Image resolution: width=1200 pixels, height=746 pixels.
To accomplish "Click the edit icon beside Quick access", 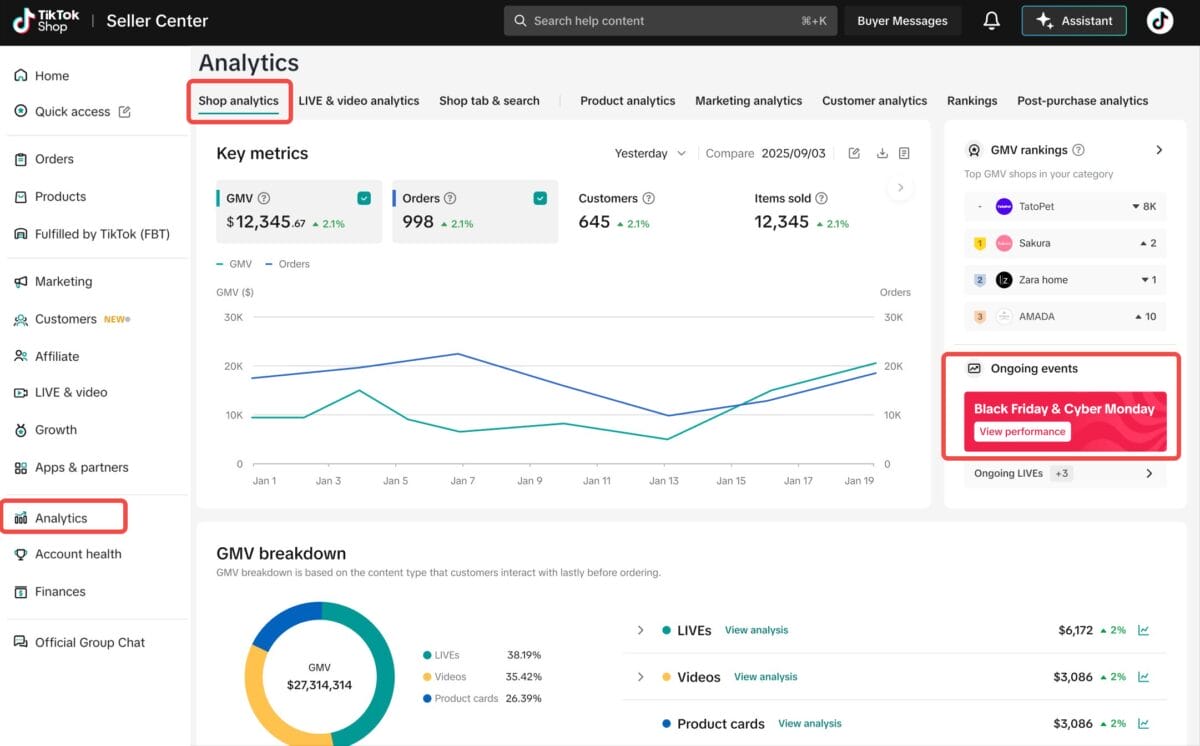I will point(125,112).
